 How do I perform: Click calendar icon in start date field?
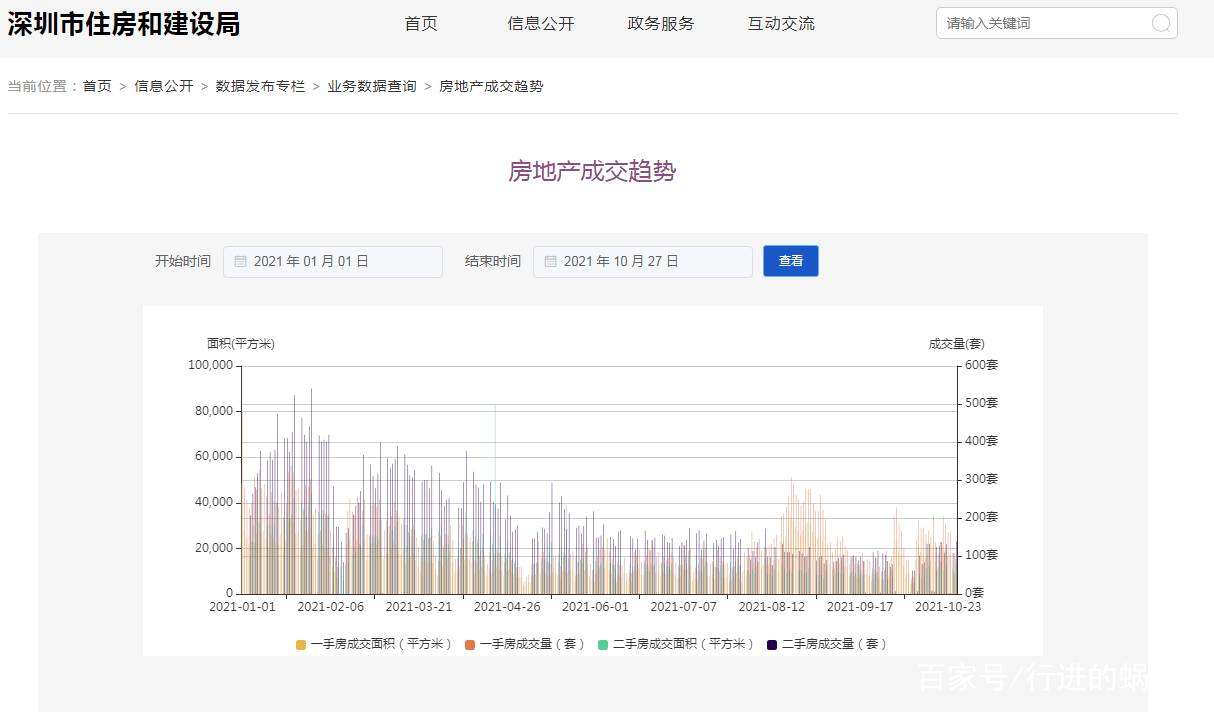pos(240,261)
